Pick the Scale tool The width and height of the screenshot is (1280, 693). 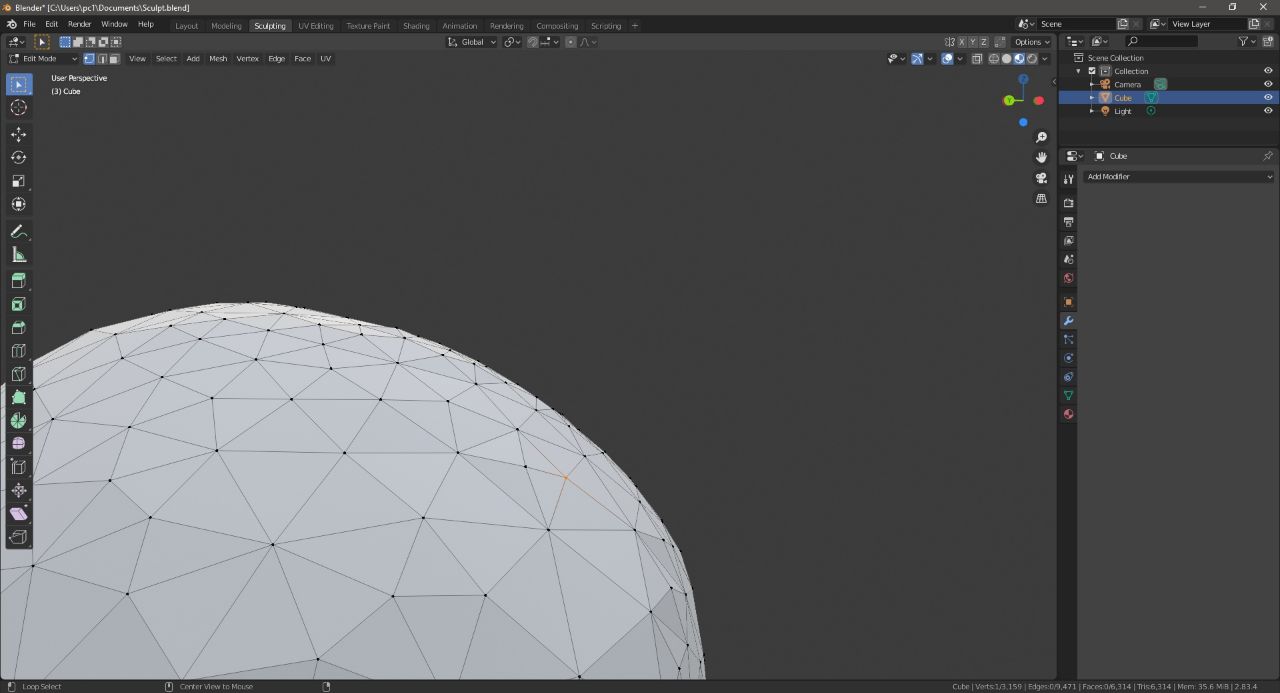pos(19,181)
